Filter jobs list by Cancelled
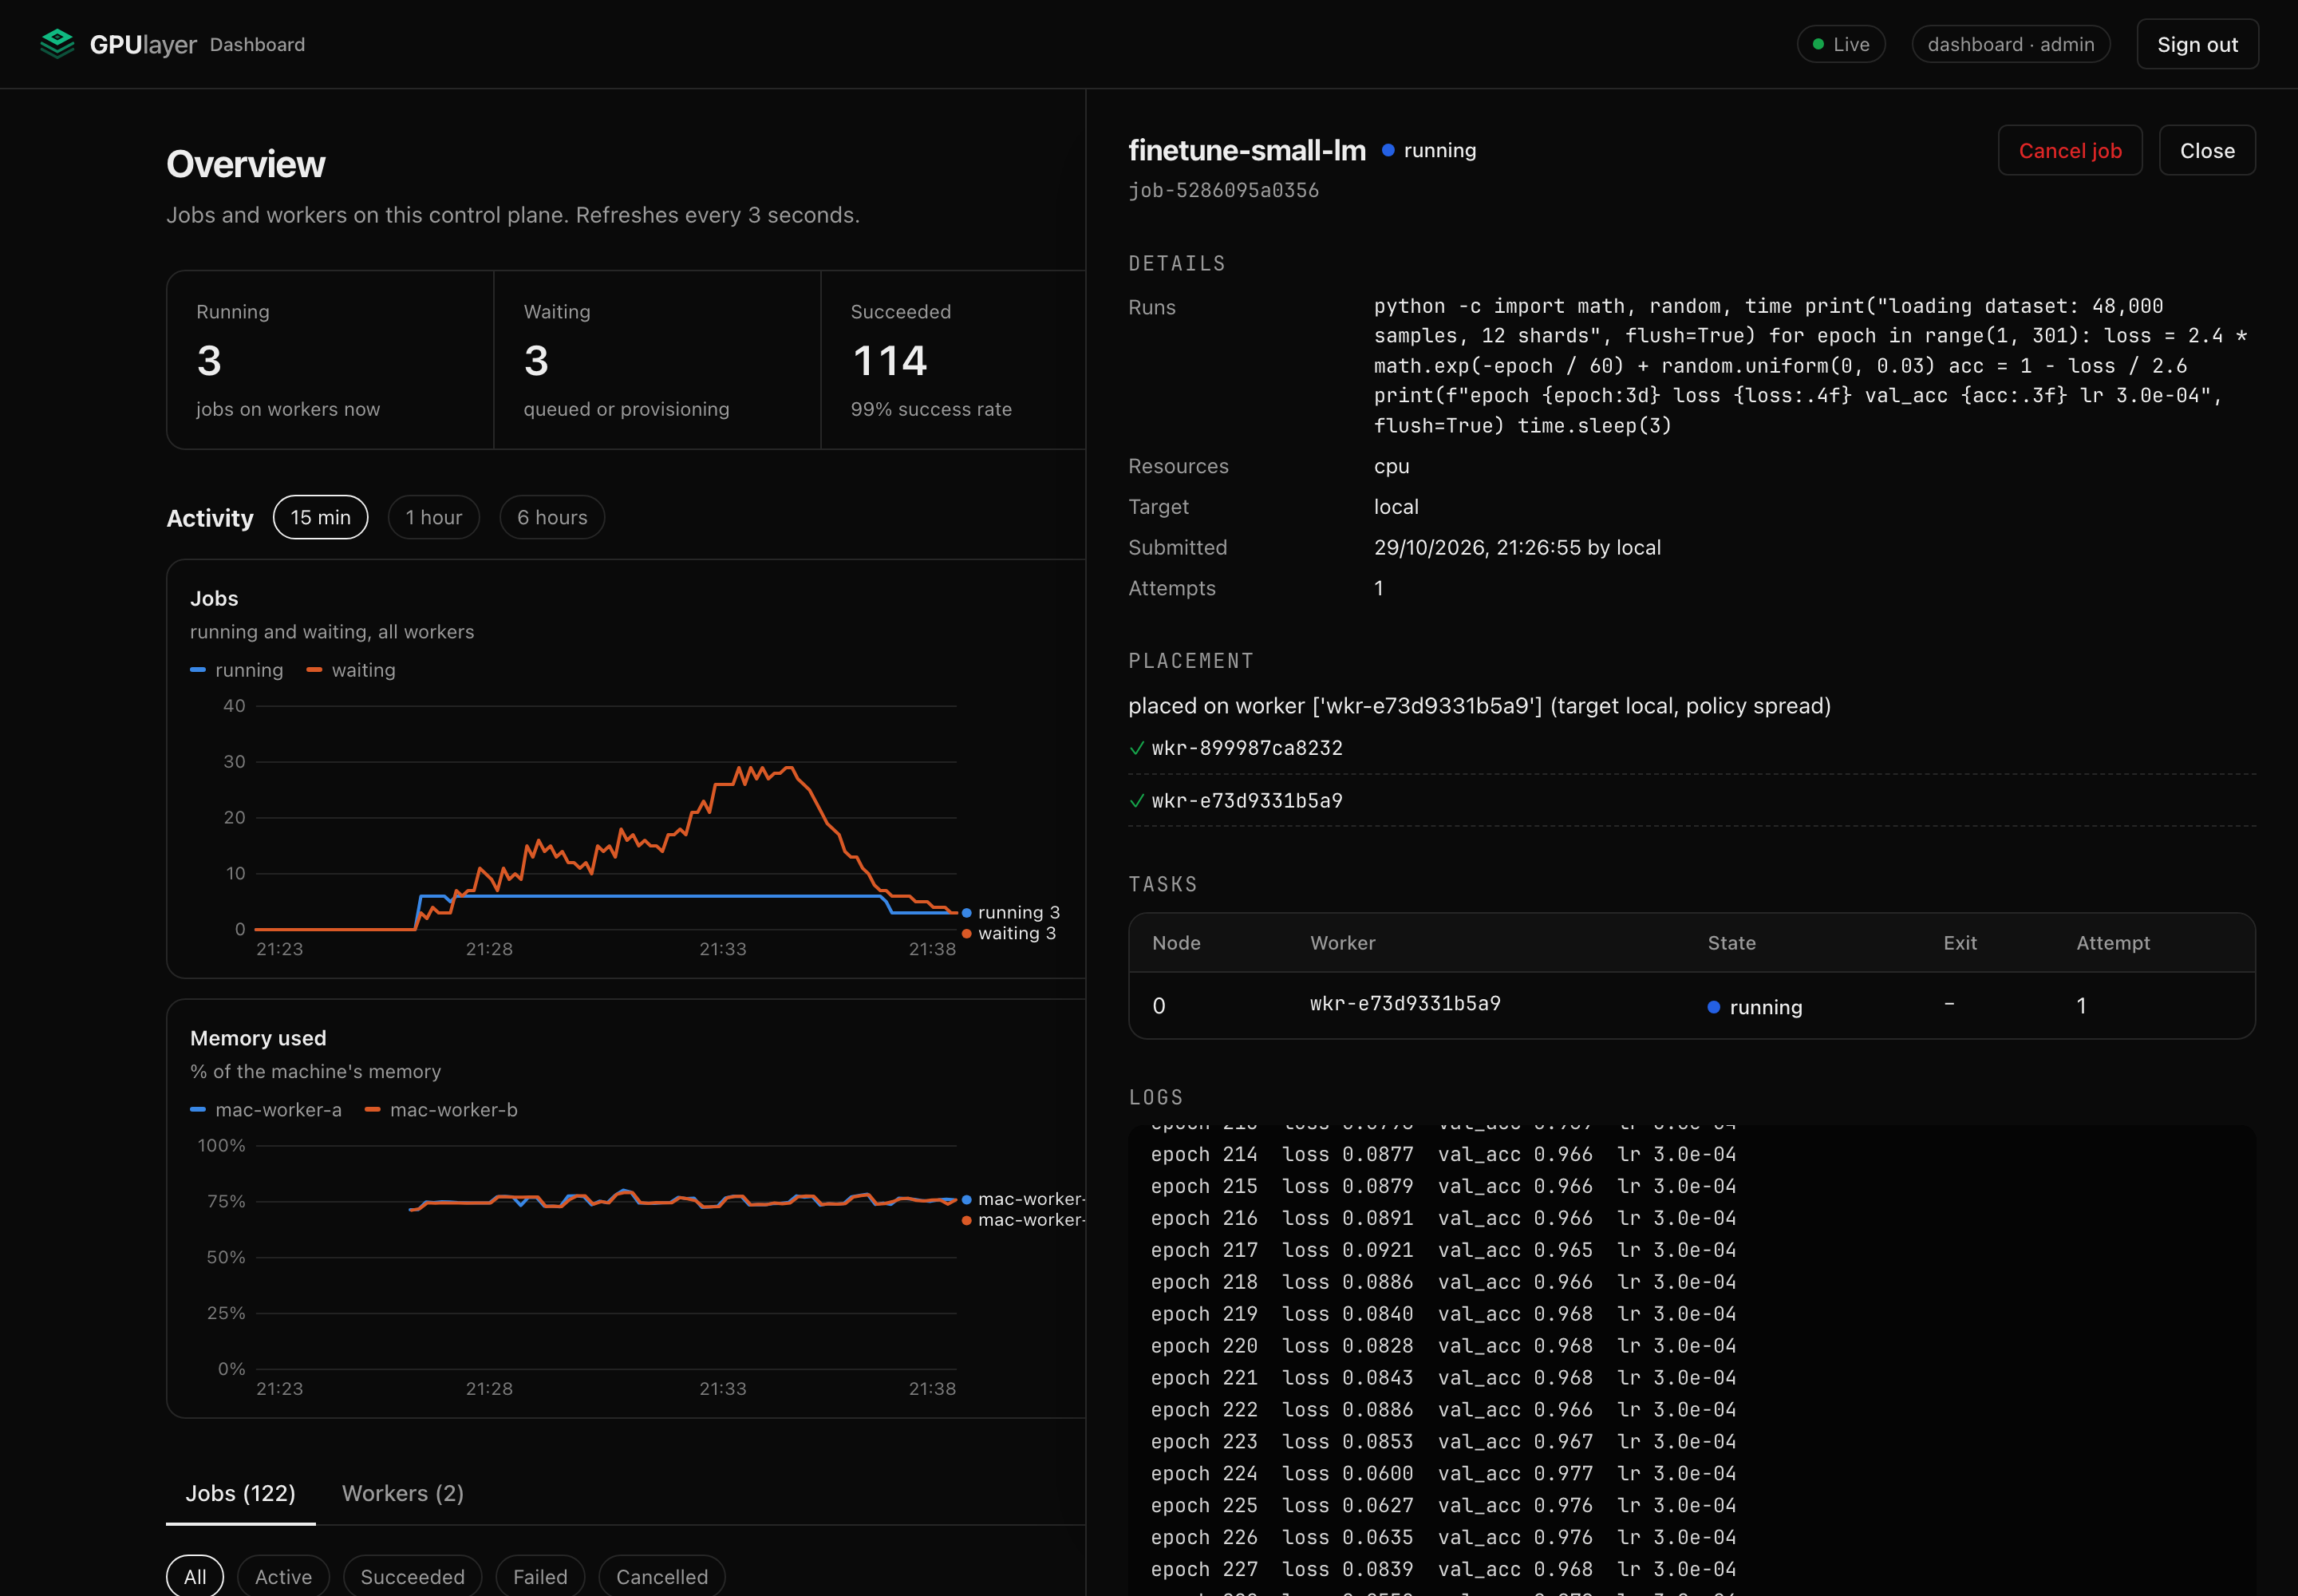The image size is (2298, 1596). pyautogui.click(x=661, y=1576)
